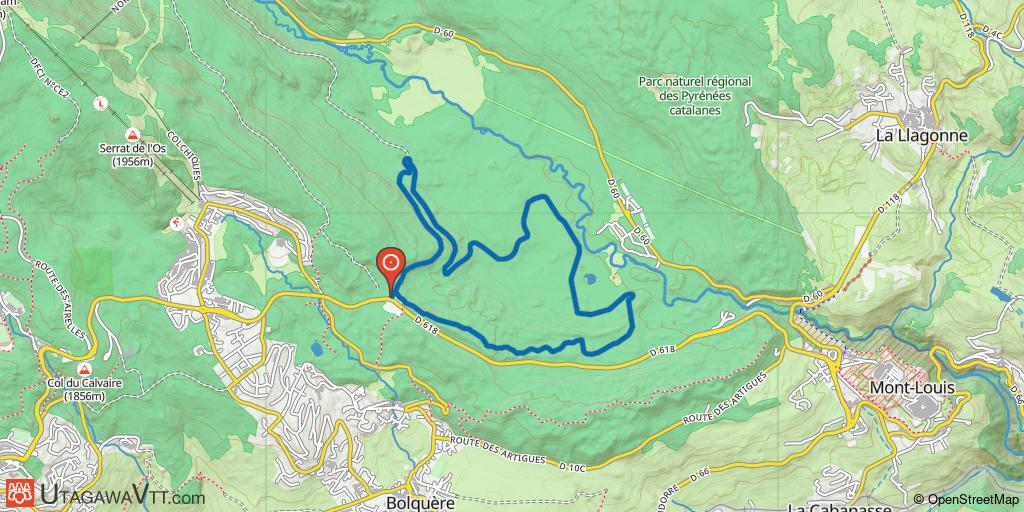The width and height of the screenshot is (1024, 512).
Task: Click the D 10C road label
Action: click(x=573, y=466)
